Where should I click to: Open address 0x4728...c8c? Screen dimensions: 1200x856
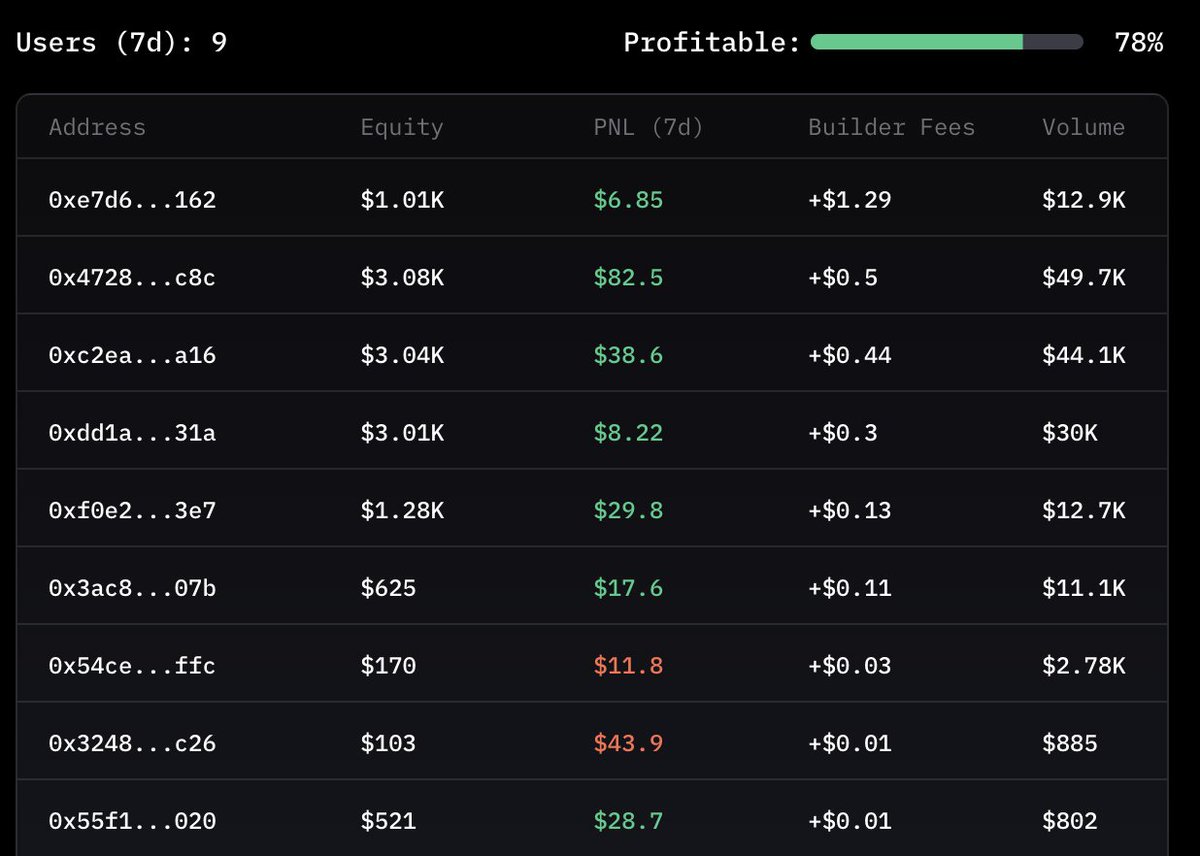tap(132, 277)
